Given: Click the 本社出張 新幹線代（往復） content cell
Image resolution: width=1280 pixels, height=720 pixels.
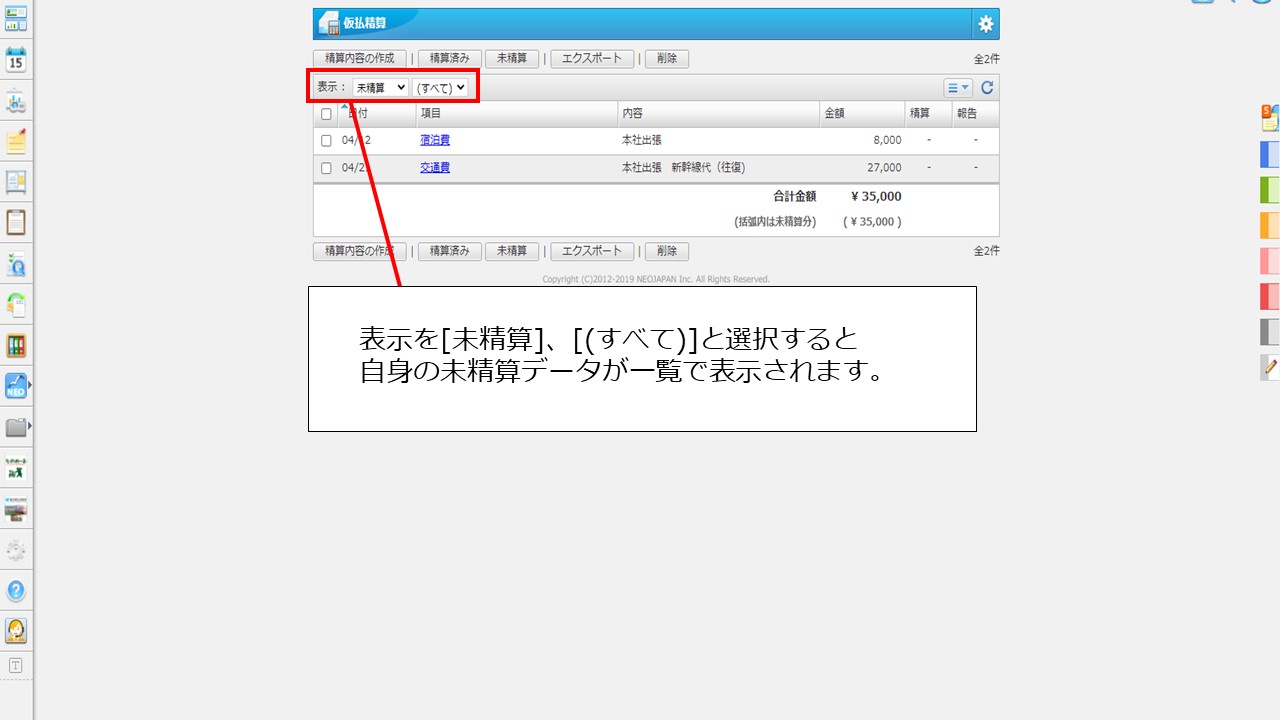Looking at the screenshot, I should pyautogui.click(x=683, y=168).
